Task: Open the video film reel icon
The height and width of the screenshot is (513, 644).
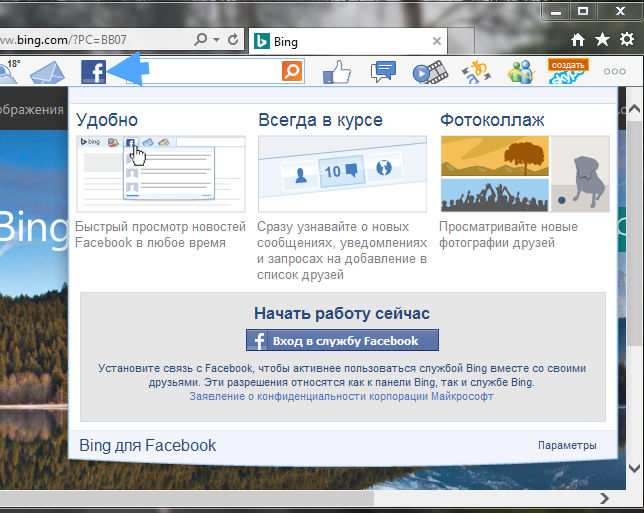Action: coord(430,72)
